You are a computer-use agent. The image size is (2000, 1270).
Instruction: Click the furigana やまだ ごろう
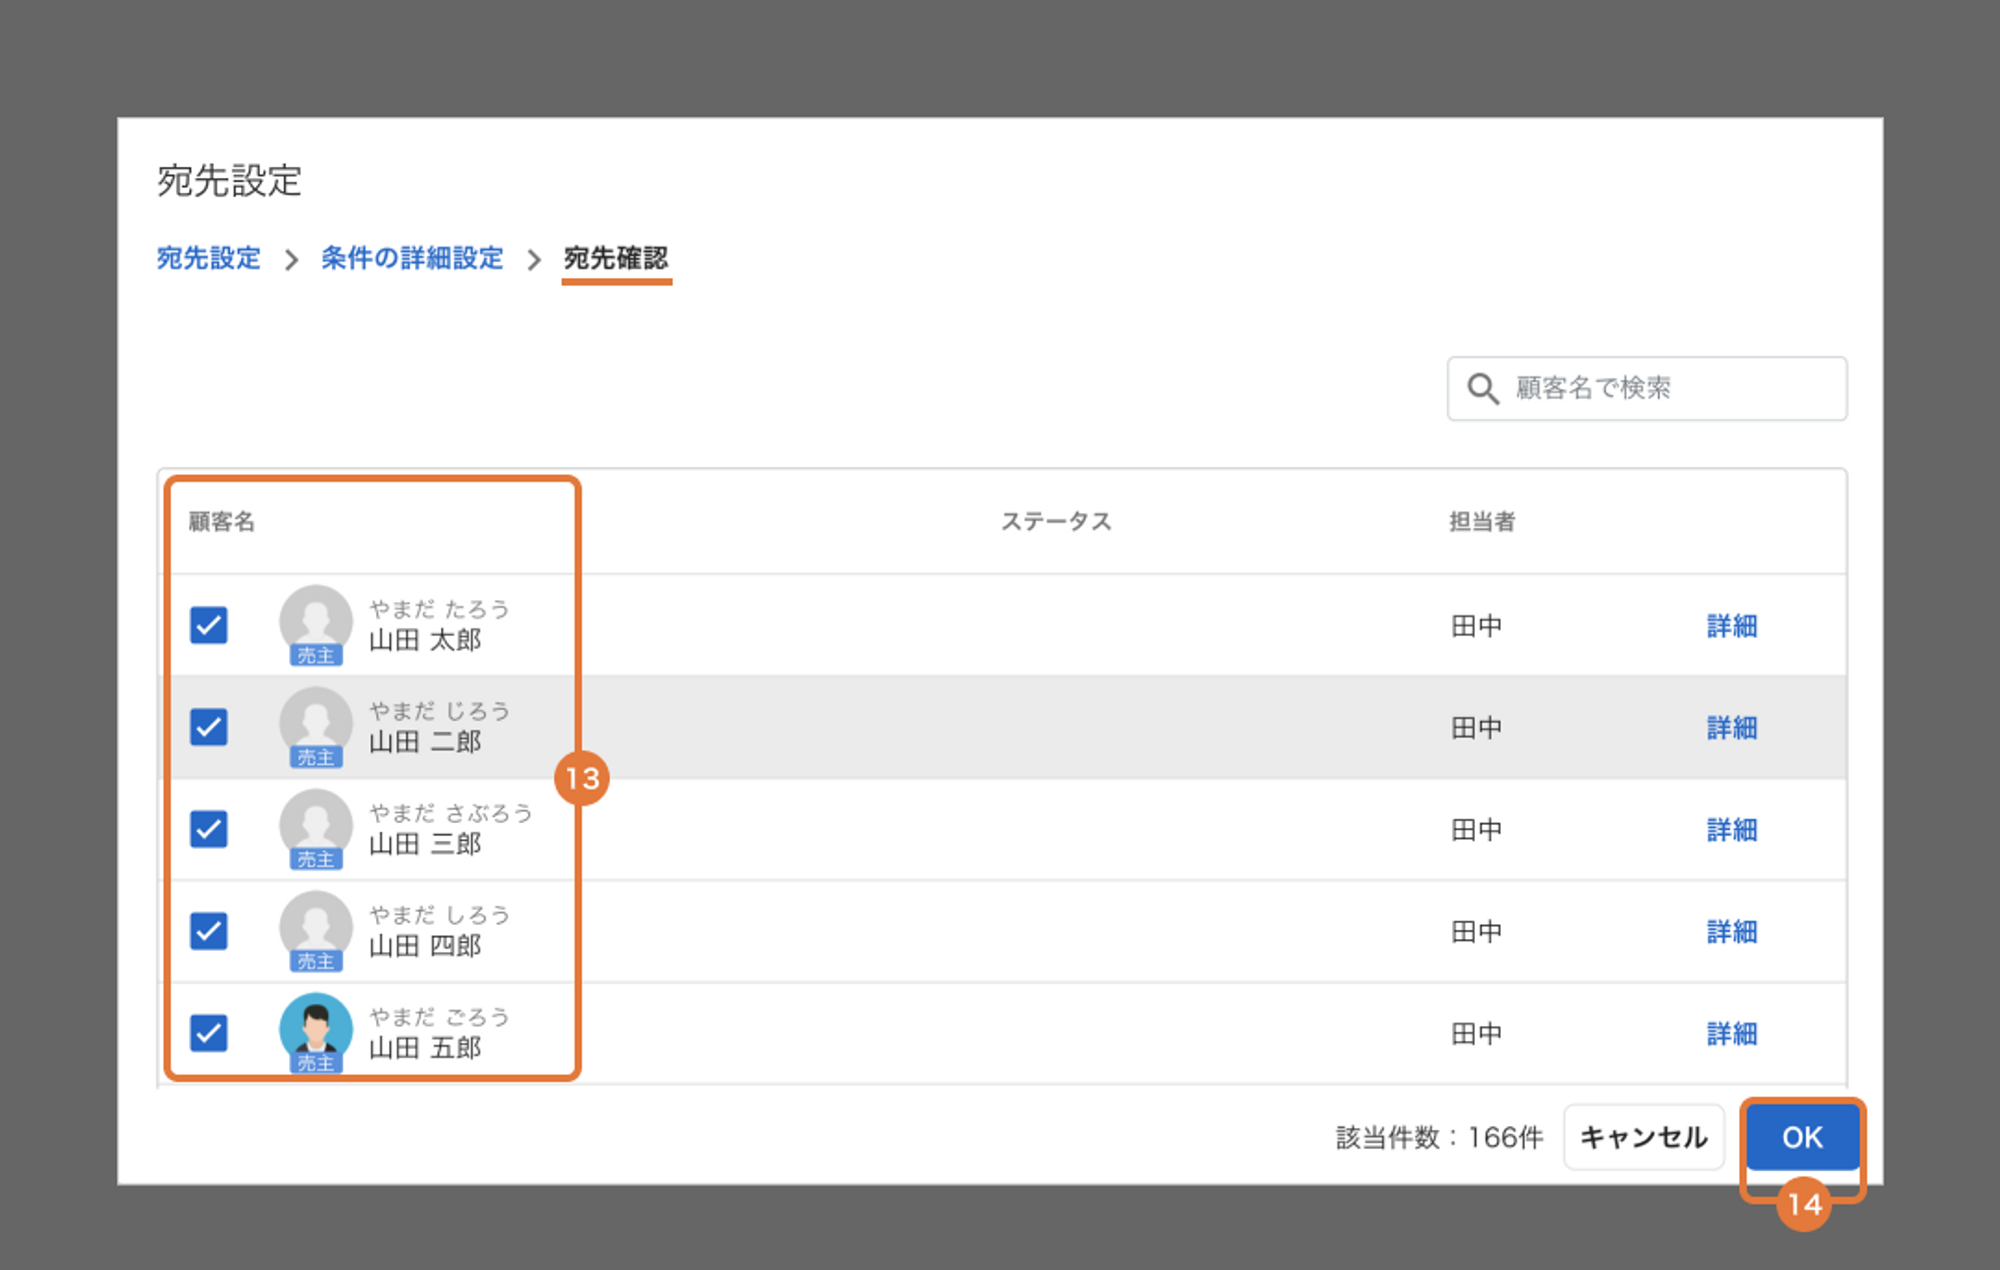[x=440, y=1017]
